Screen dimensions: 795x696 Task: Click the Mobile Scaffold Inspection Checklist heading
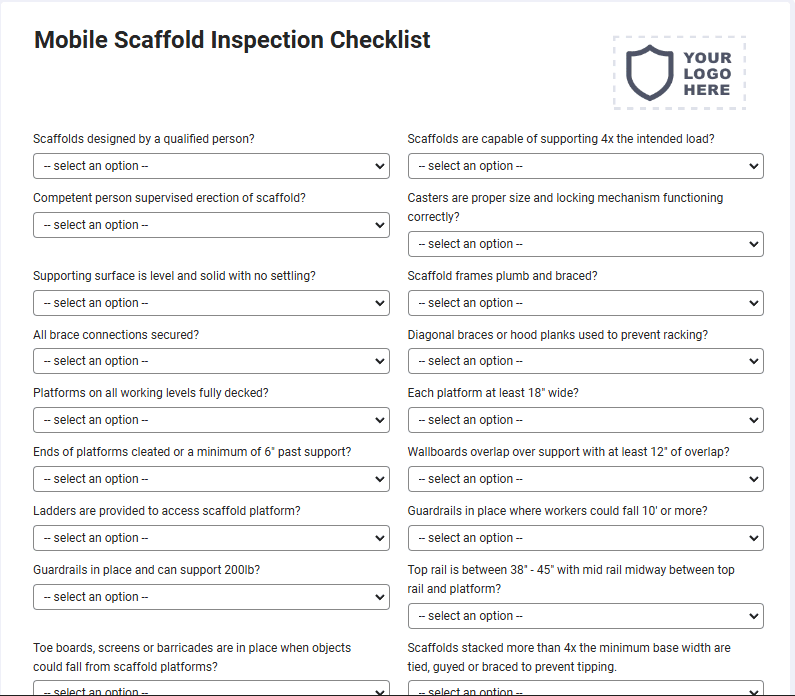coord(232,40)
